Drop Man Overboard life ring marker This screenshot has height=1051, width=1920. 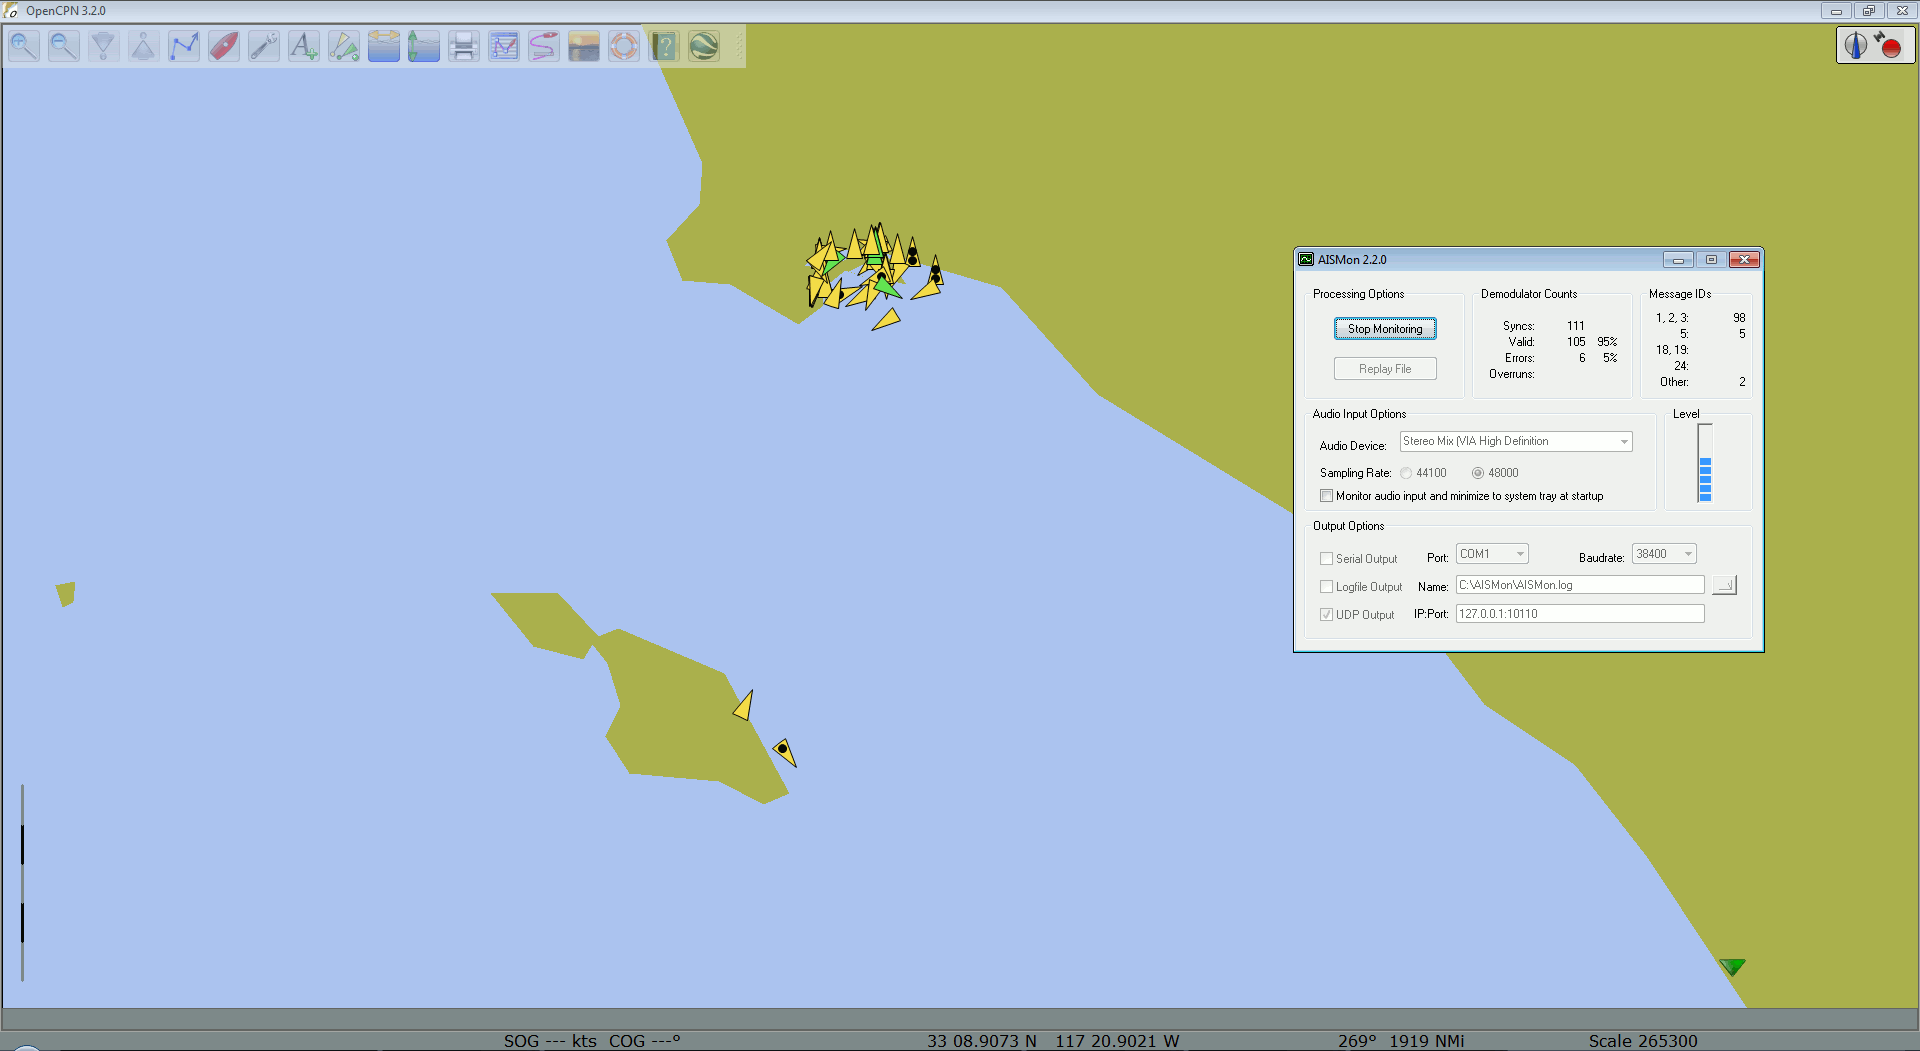click(624, 46)
